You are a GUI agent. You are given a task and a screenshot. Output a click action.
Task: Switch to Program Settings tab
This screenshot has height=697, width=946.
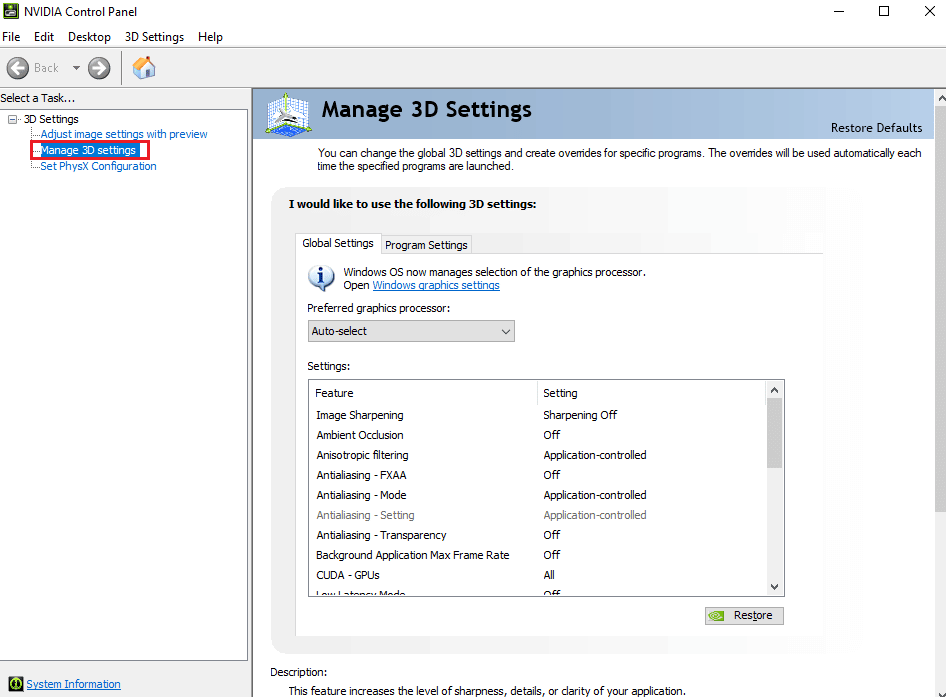[x=426, y=245]
